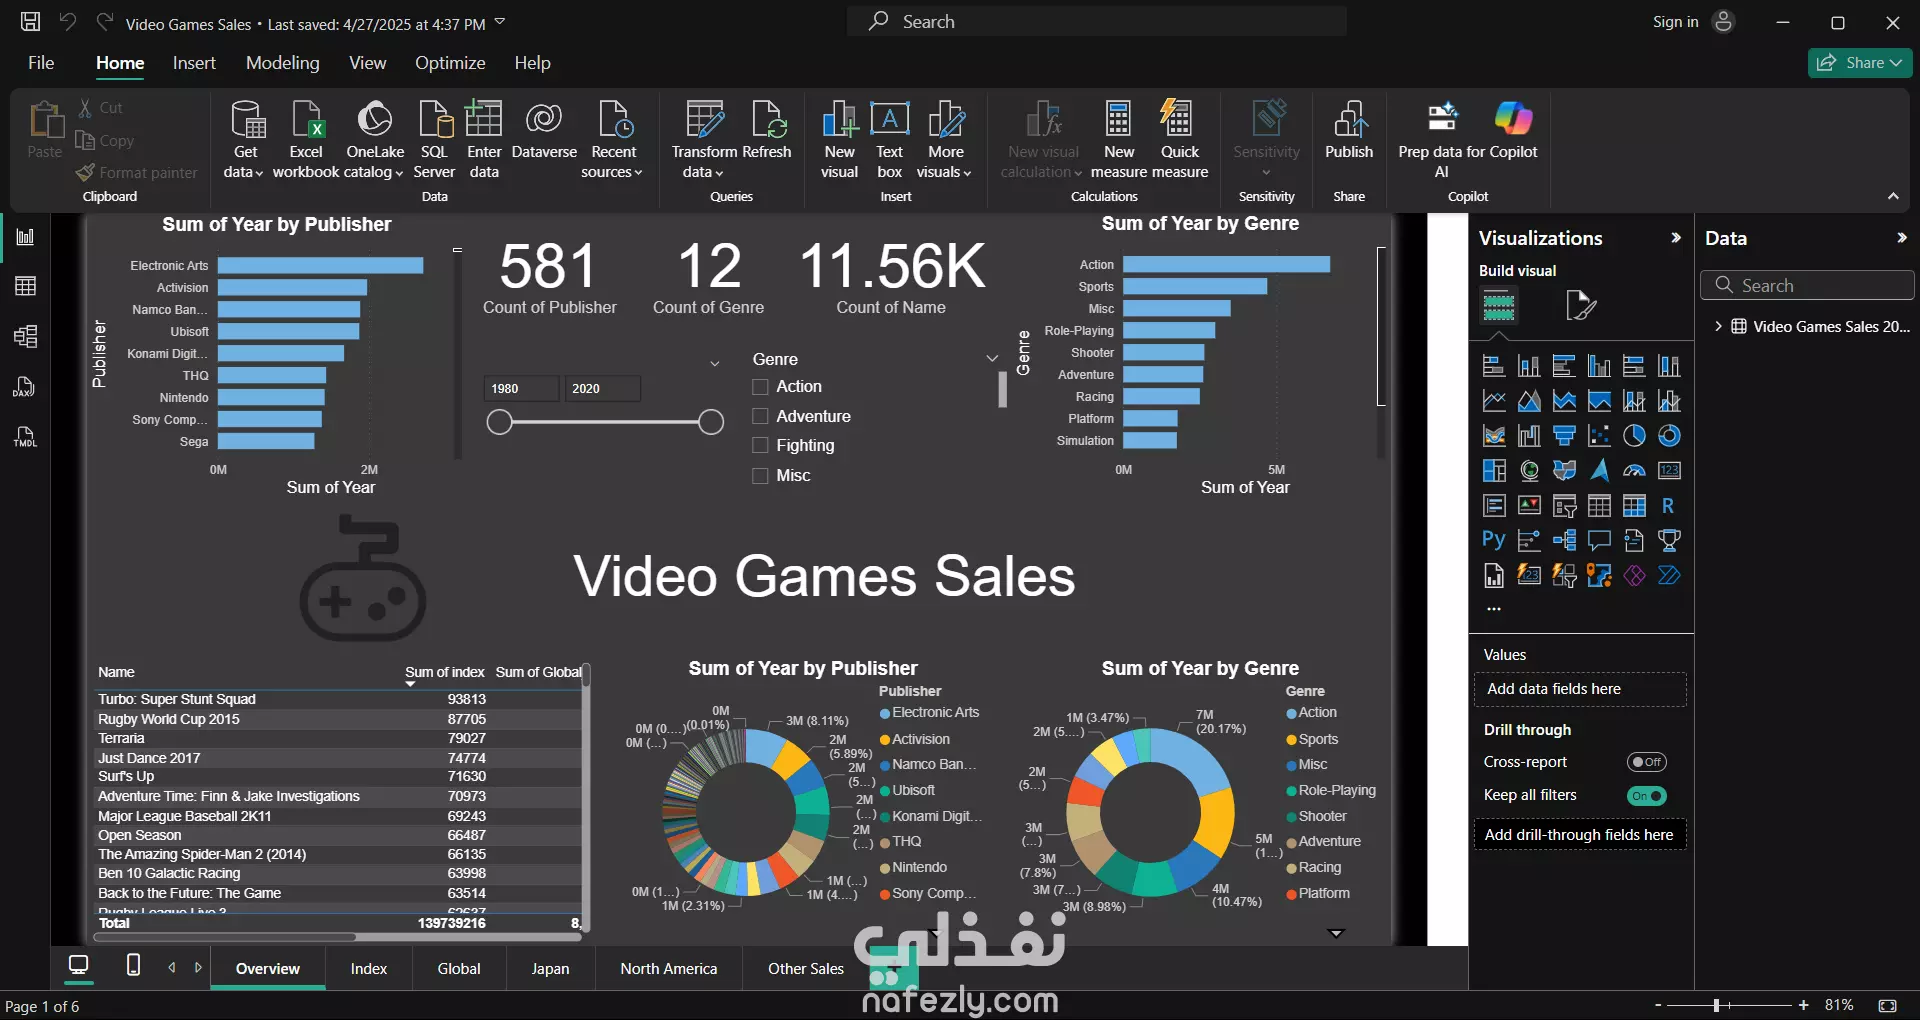Collapse the Visualizations pane
The height and width of the screenshot is (1020, 1920).
(1676, 238)
